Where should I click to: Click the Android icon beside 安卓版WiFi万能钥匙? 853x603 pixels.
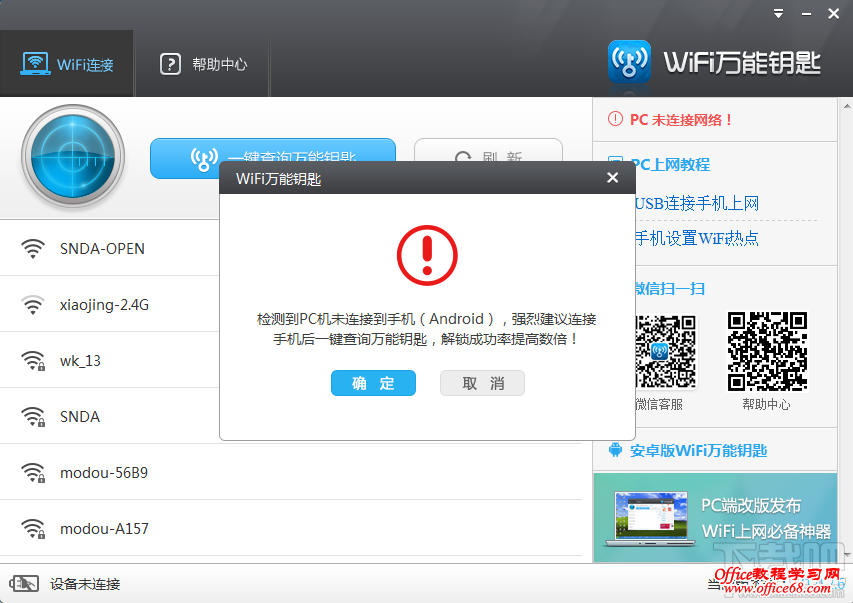tap(615, 451)
